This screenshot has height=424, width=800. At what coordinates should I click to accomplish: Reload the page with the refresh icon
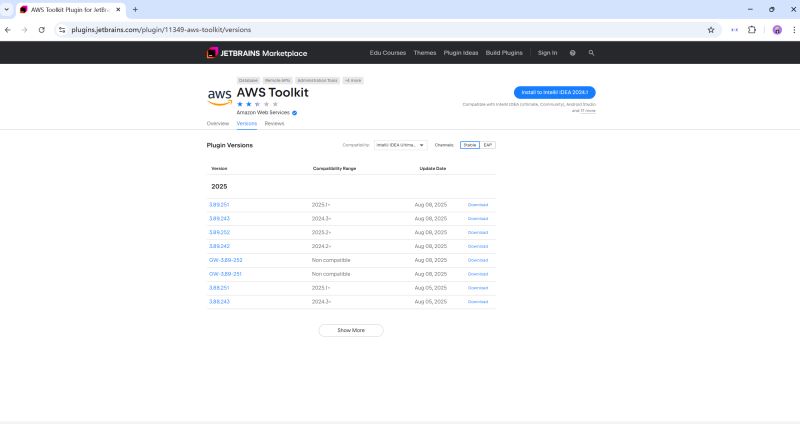pos(42,30)
